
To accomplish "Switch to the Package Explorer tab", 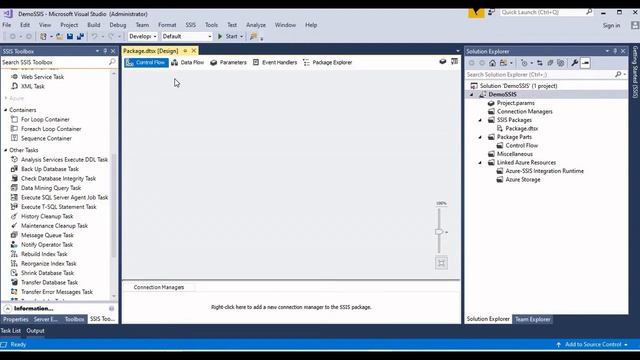I will point(328,62).
